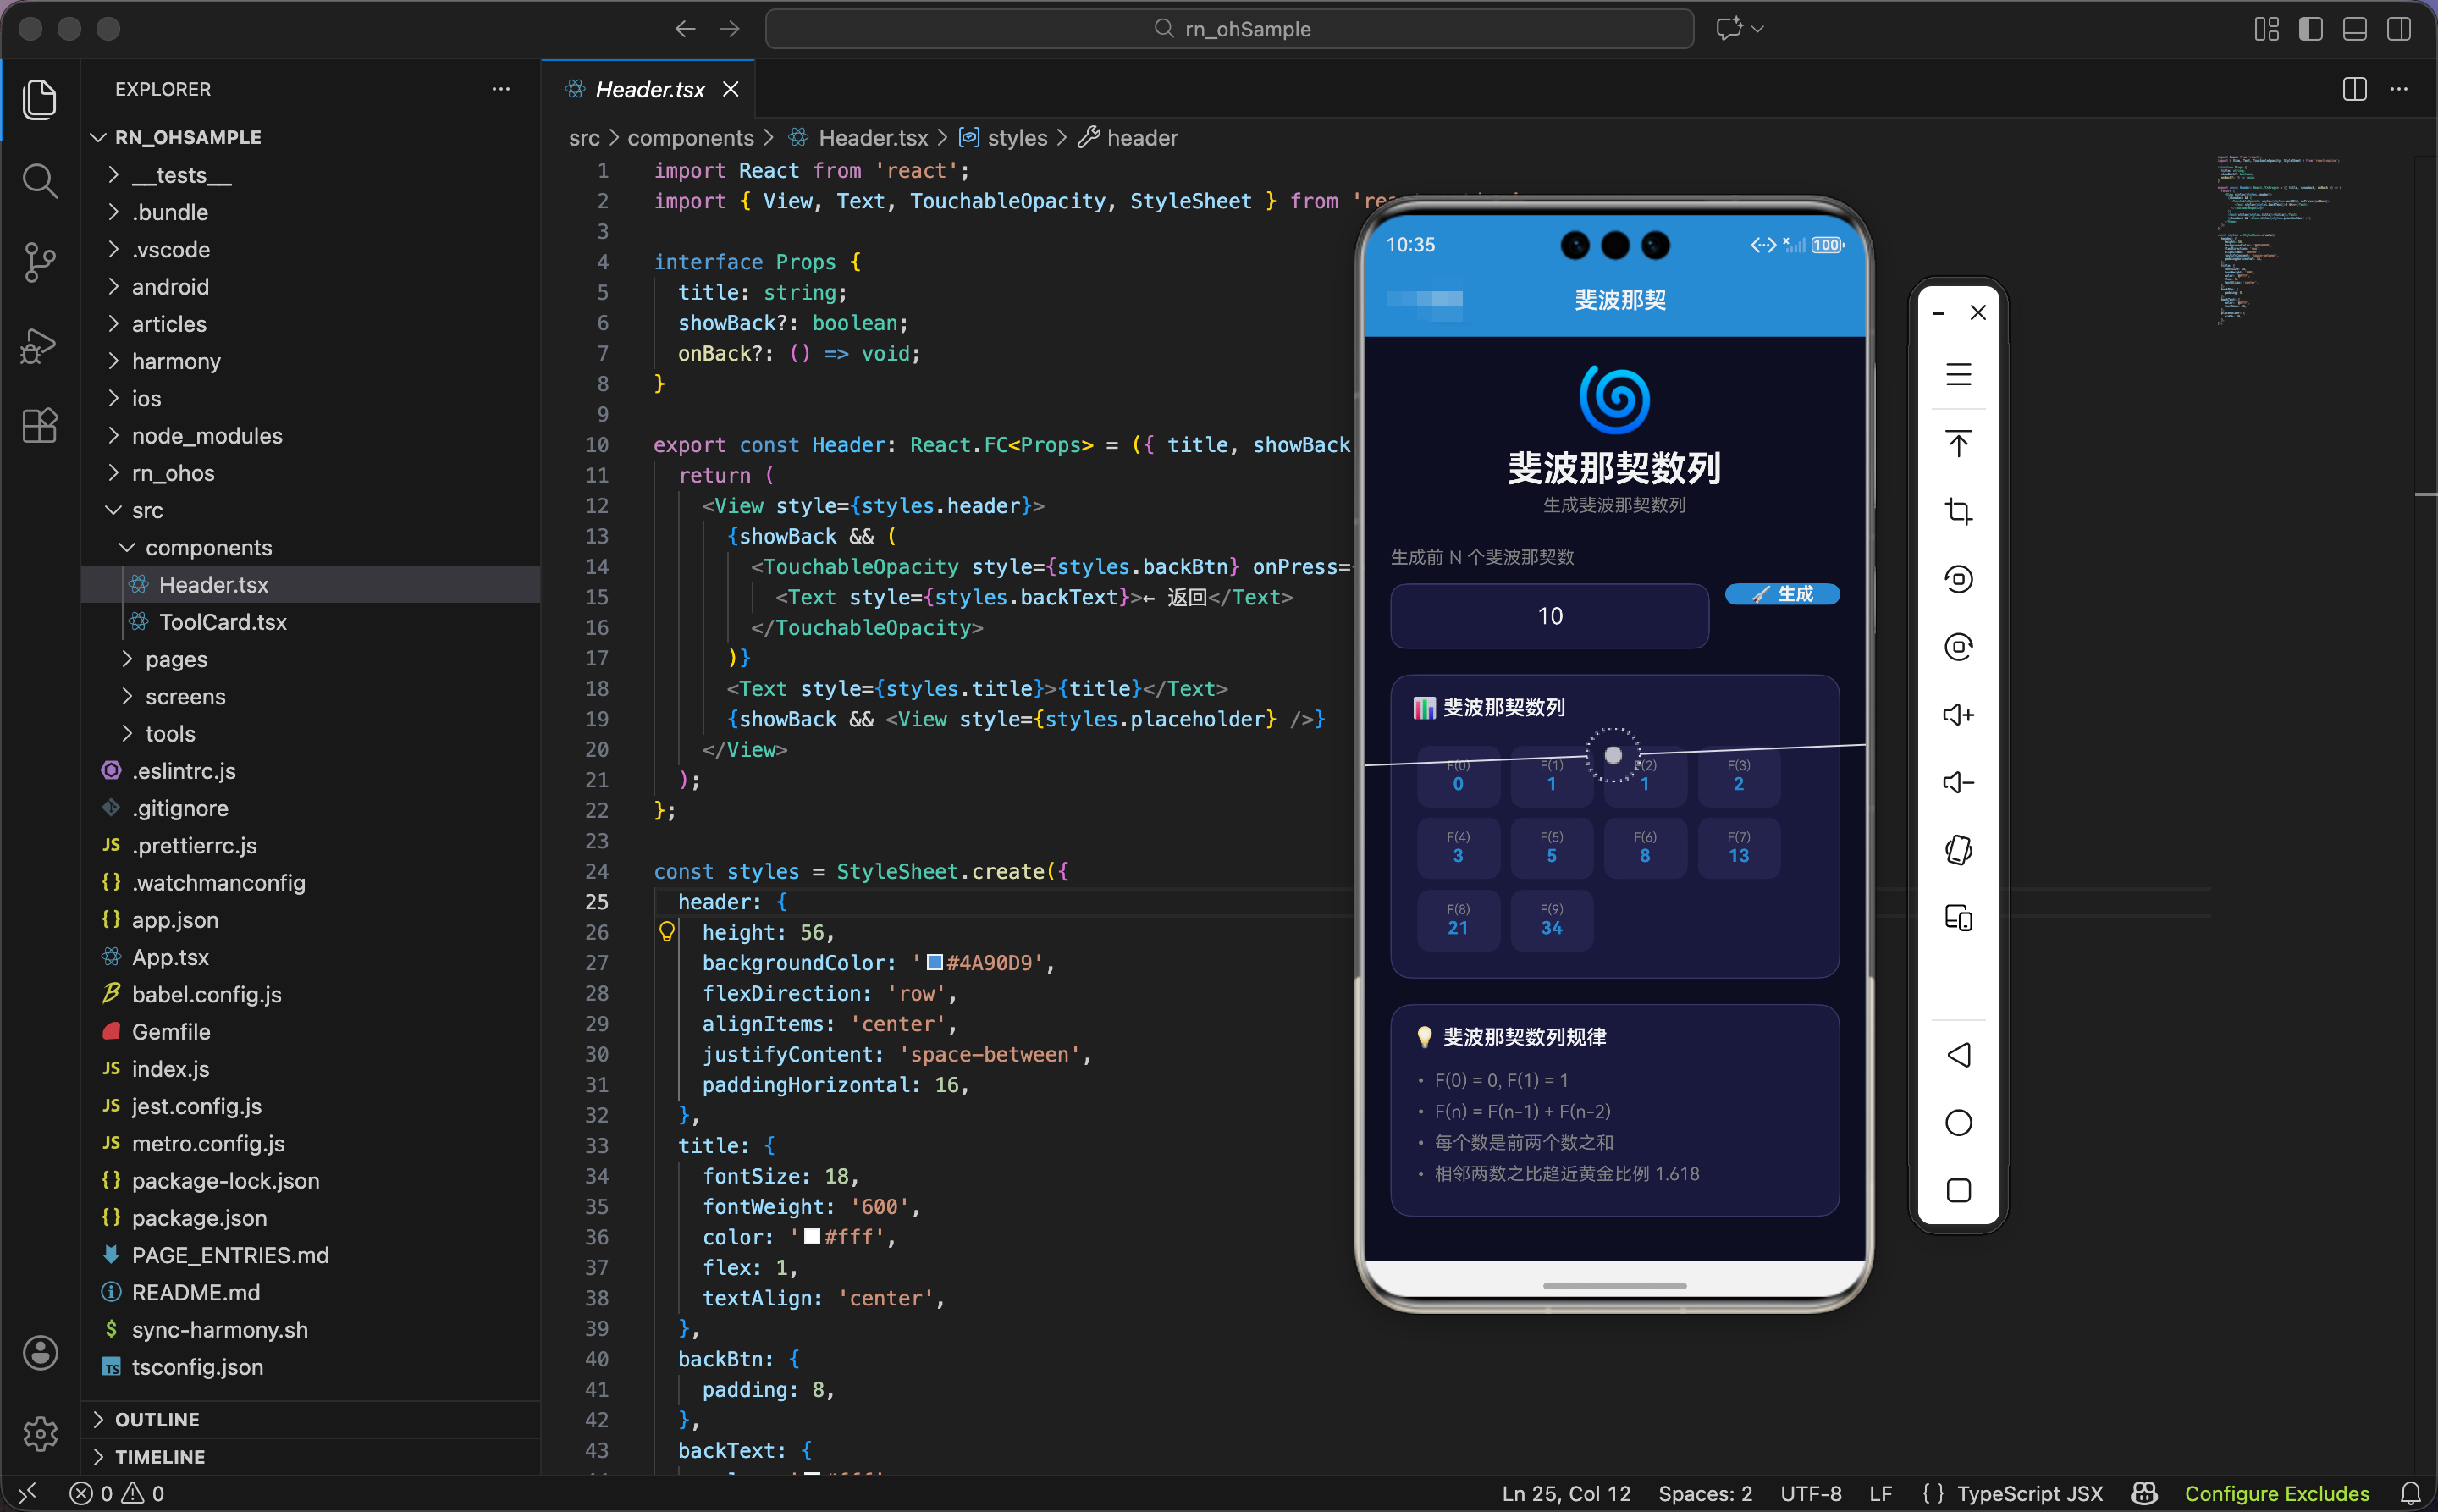The image size is (2438, 1512).
Task: Open the Search view in activity bar
Action: pyautogui.click(x=40, y=181)
